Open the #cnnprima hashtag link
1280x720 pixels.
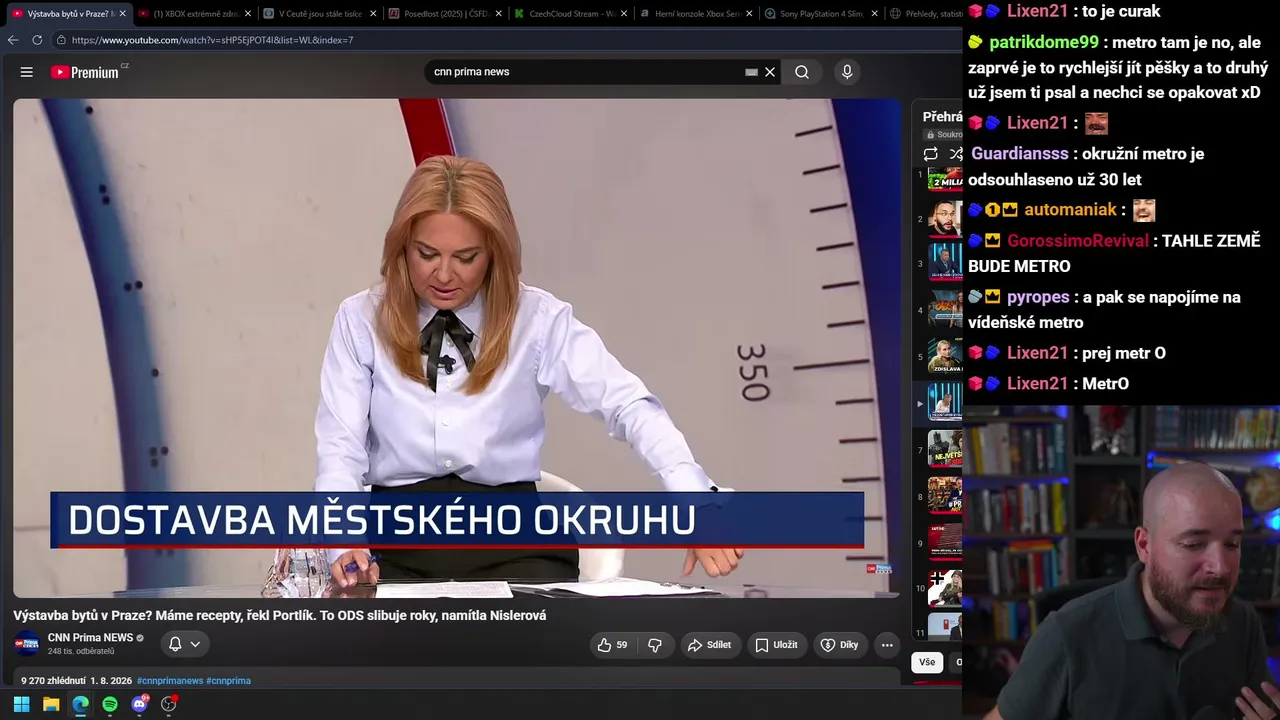pyautogui.click(x=228, y=681)
